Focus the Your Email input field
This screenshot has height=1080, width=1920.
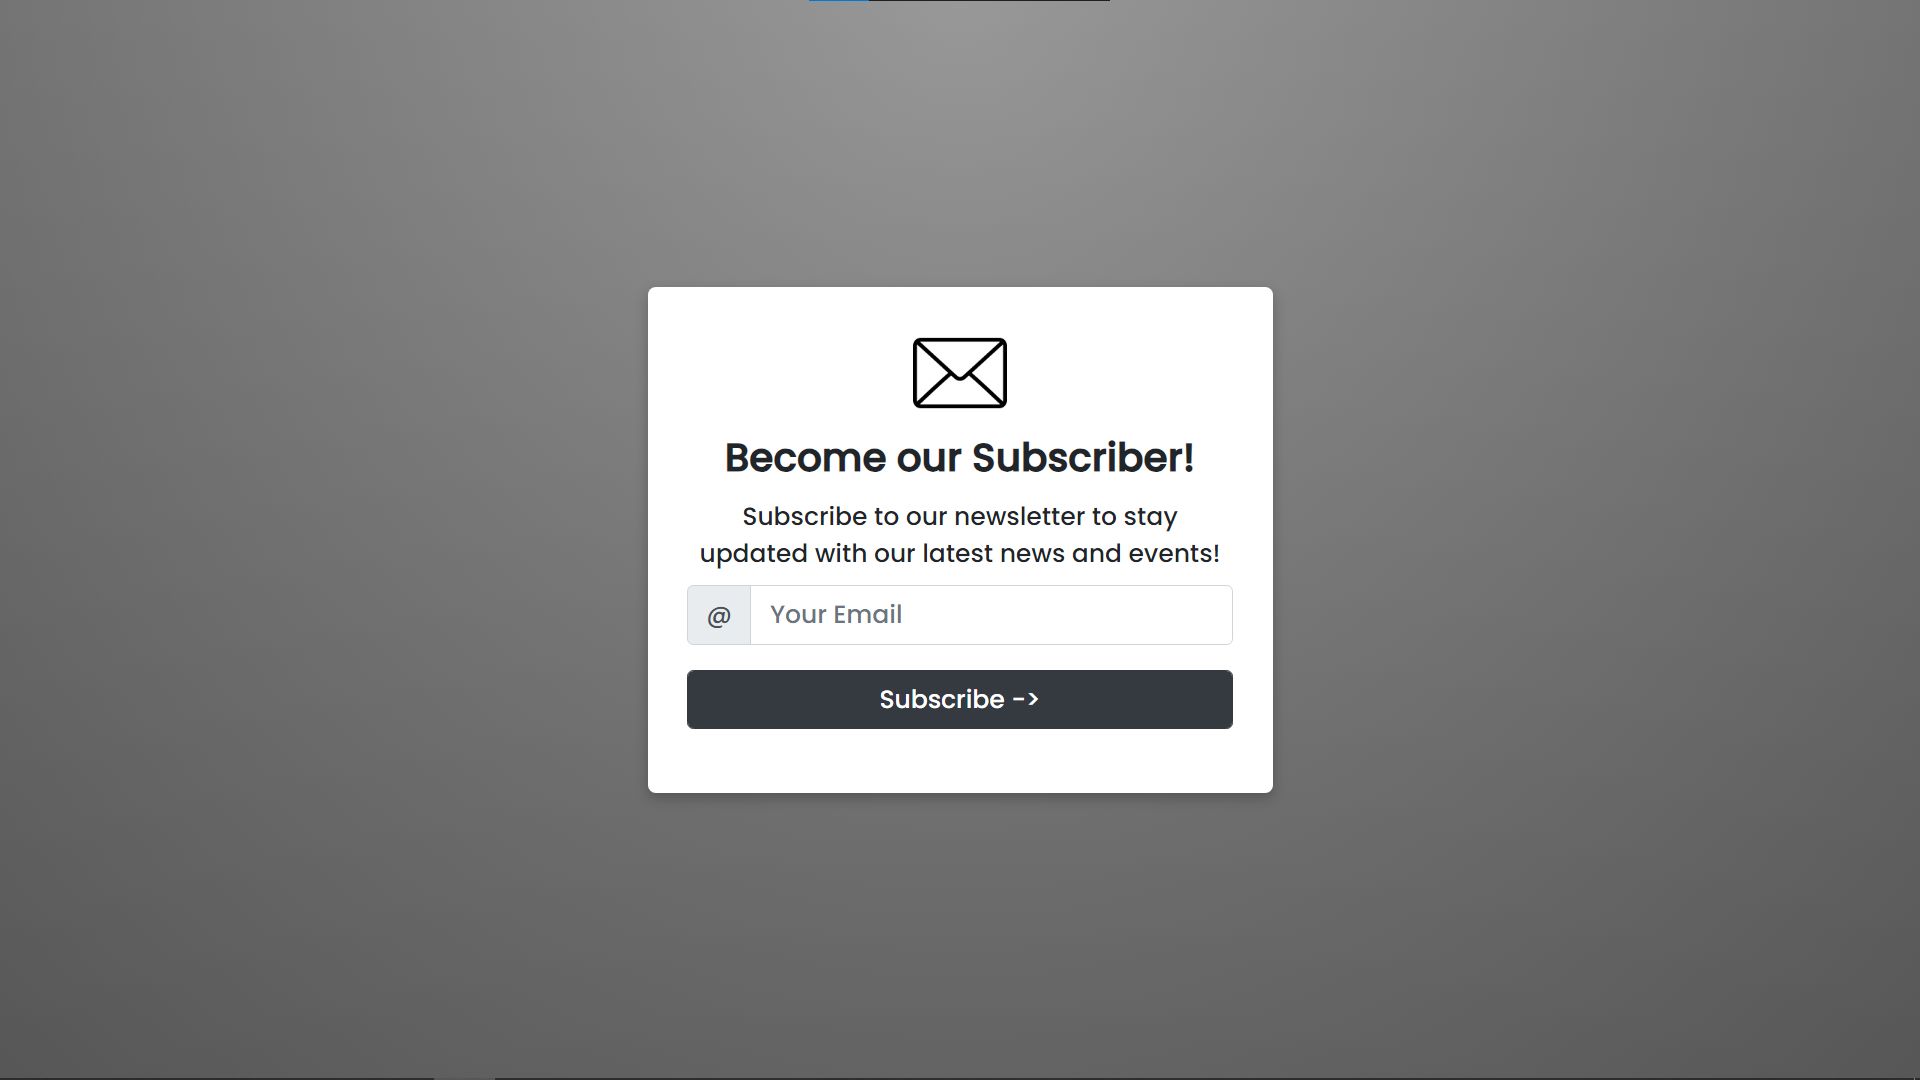(x=991, y=615)
